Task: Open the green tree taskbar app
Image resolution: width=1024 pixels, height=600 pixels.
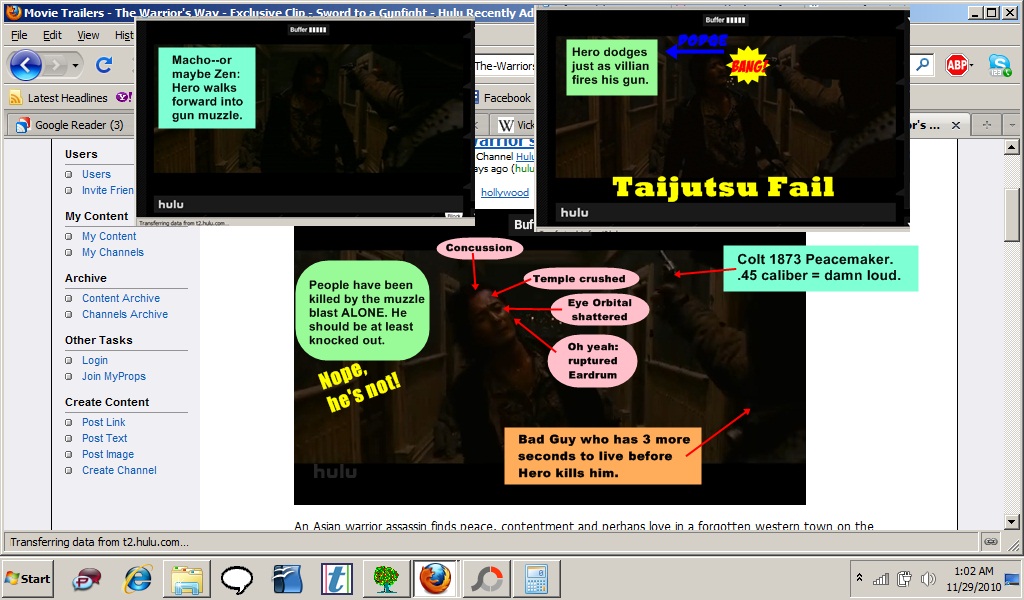Action: pos(386,579)
